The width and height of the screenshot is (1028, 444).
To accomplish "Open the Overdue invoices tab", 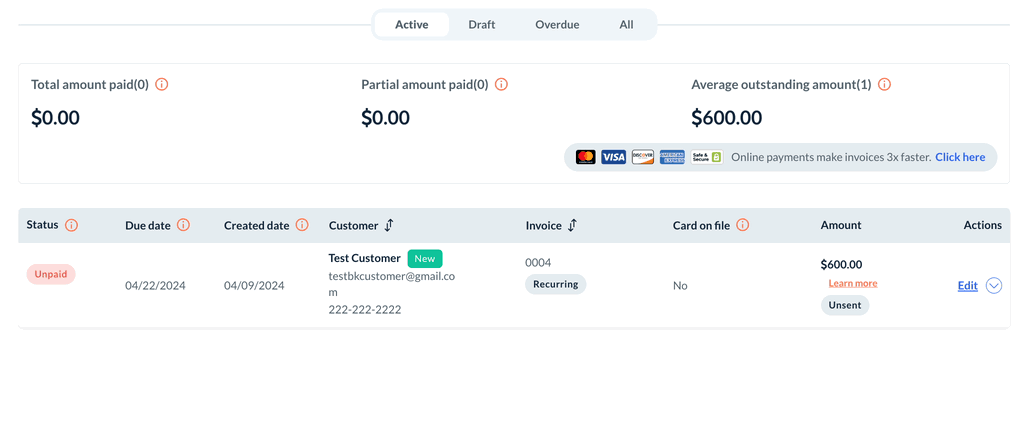I will pos(557,24).
